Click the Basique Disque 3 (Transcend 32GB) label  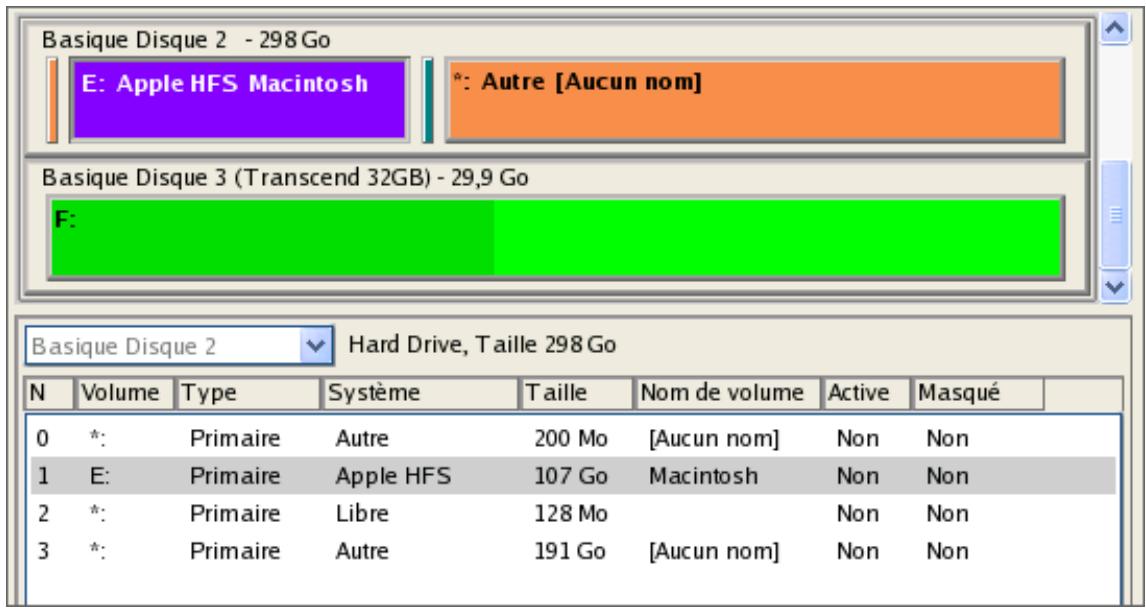tap(285, 178)
